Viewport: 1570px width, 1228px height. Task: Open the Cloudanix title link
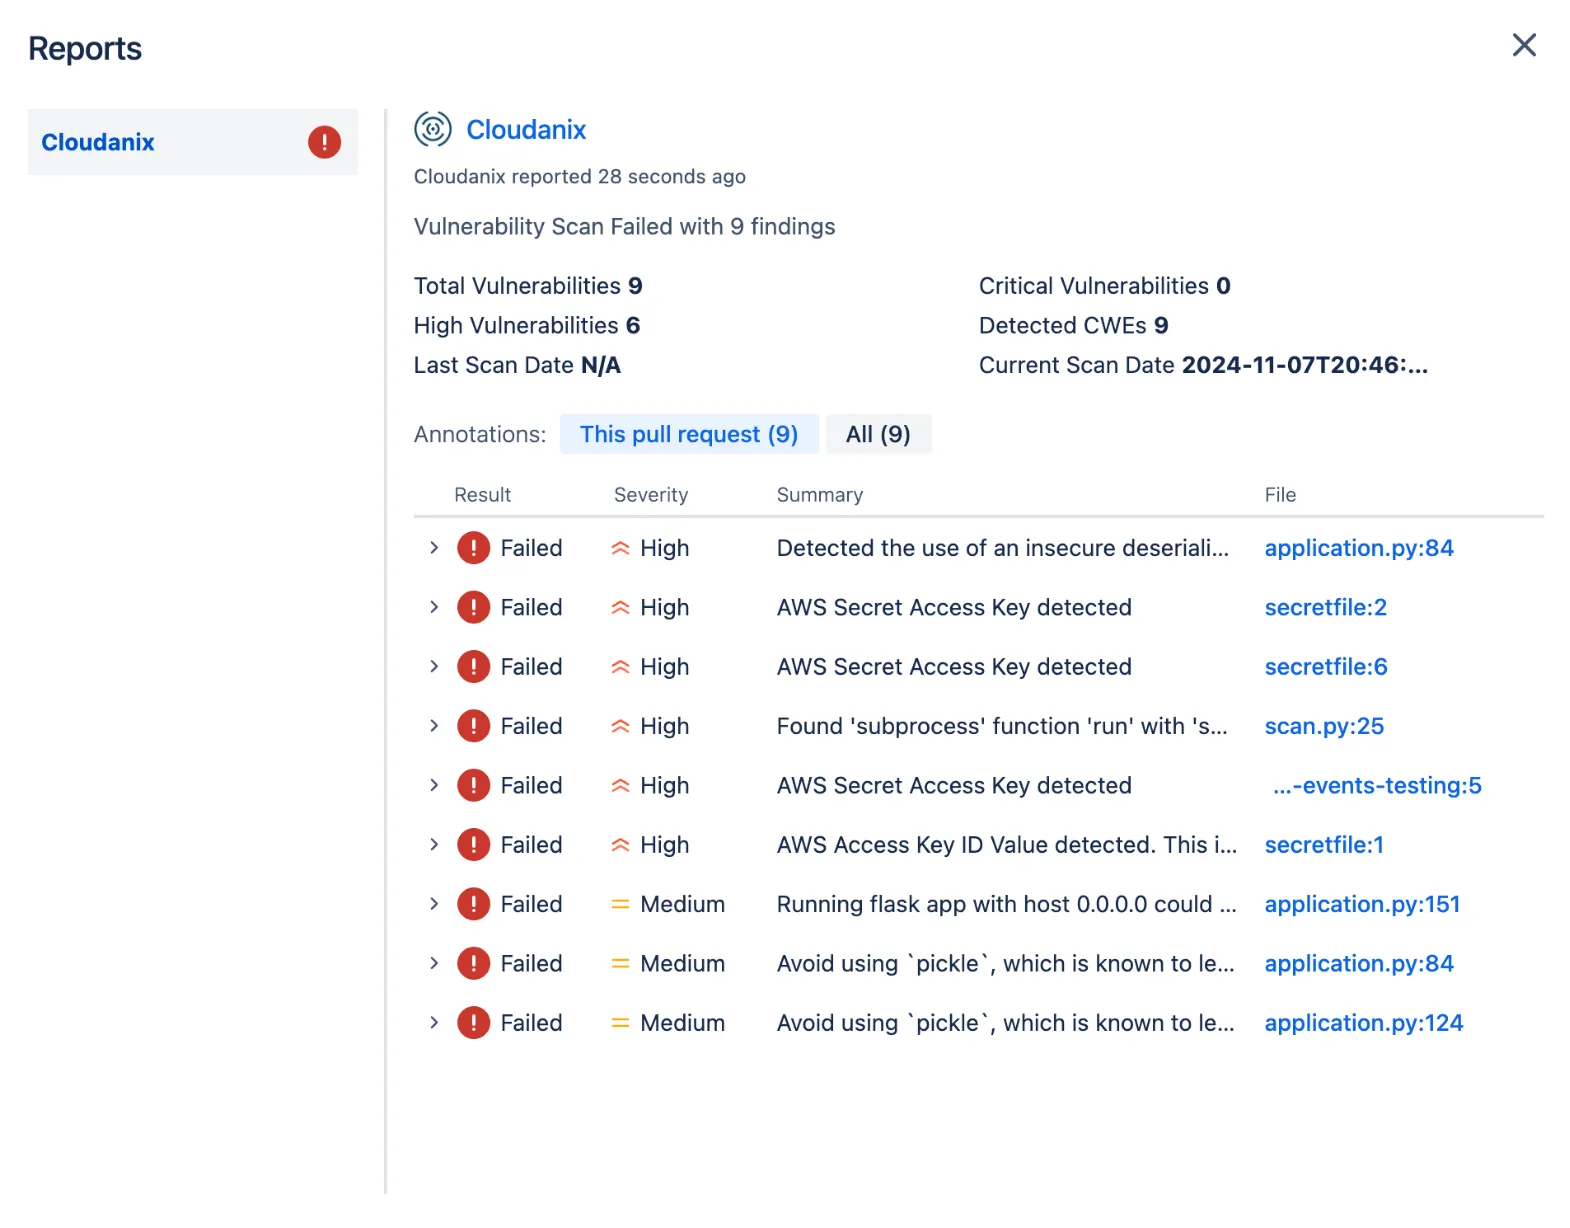pyautogui.click(x=526, y=130)
